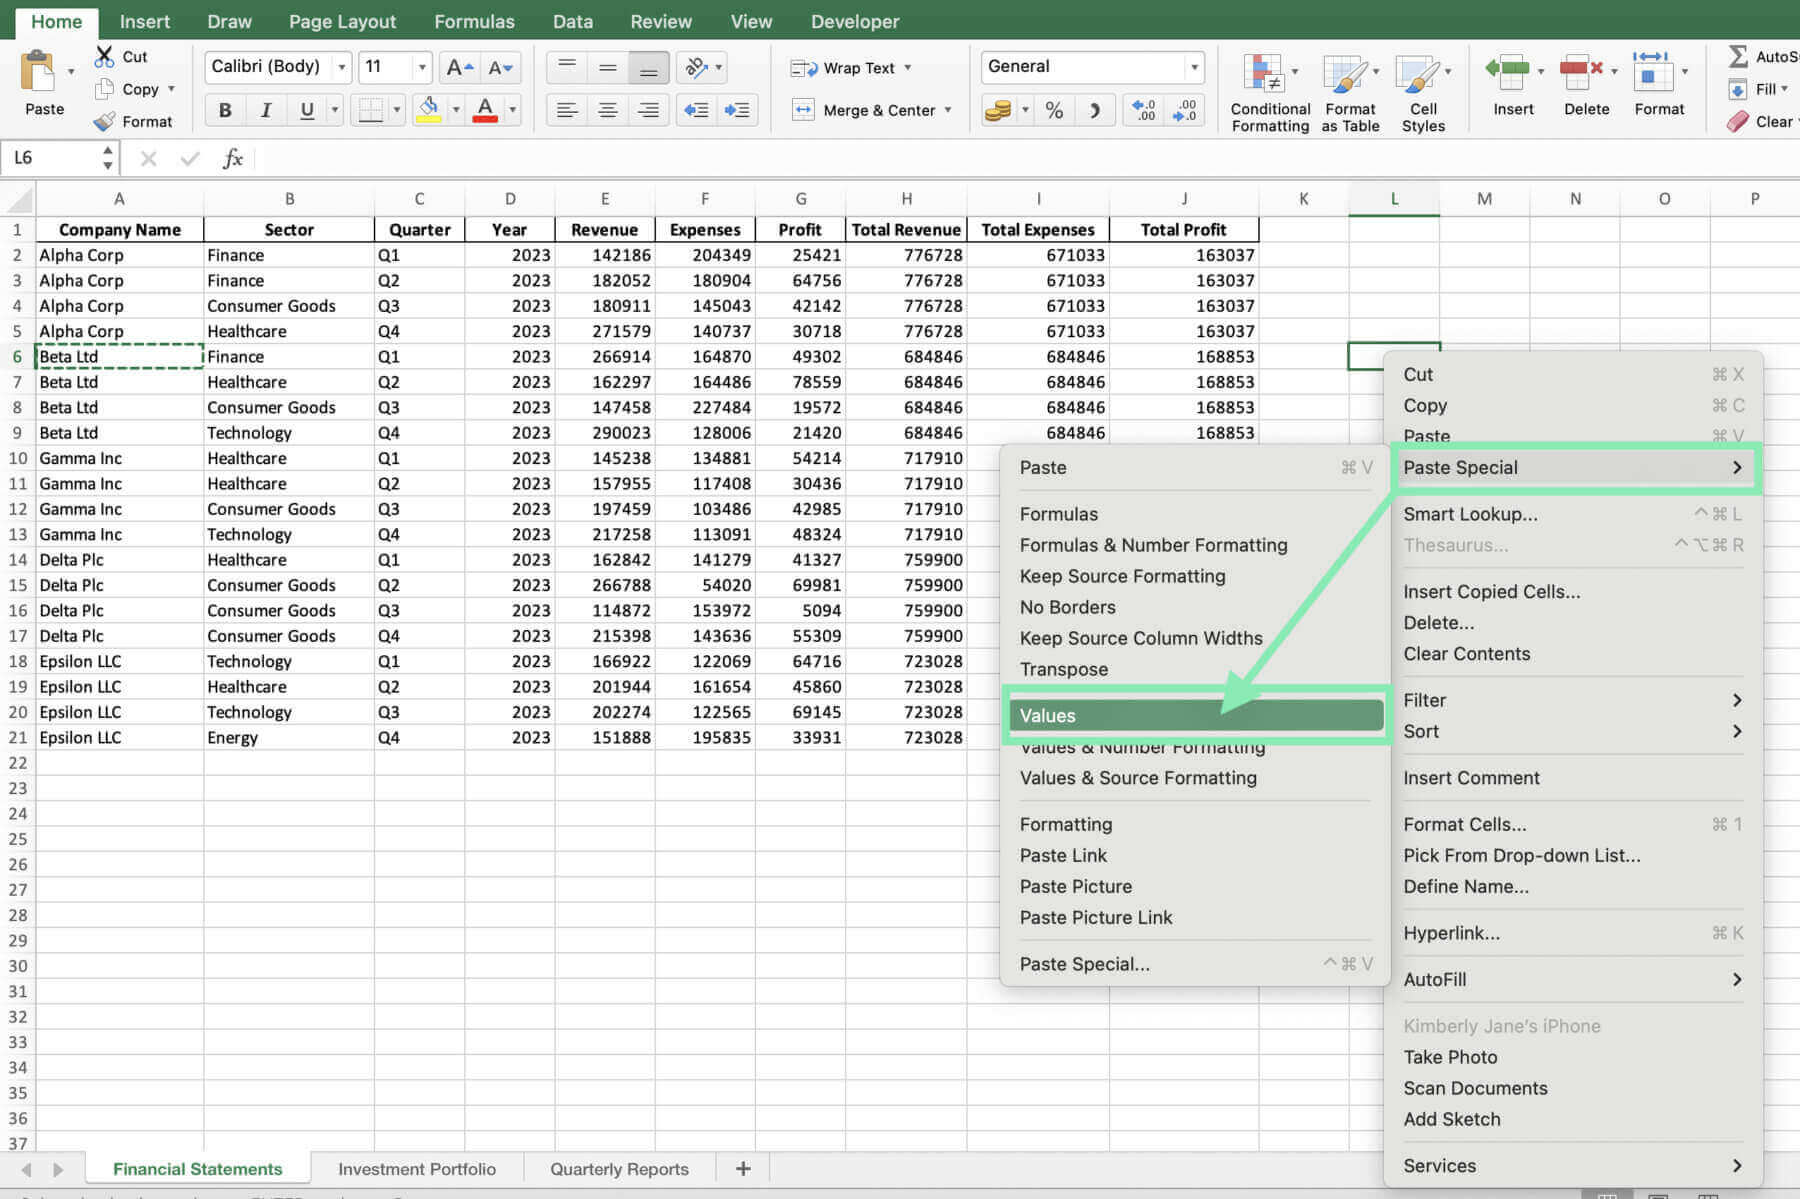Click the Copy icon in ribbon

tap(103, 89)
